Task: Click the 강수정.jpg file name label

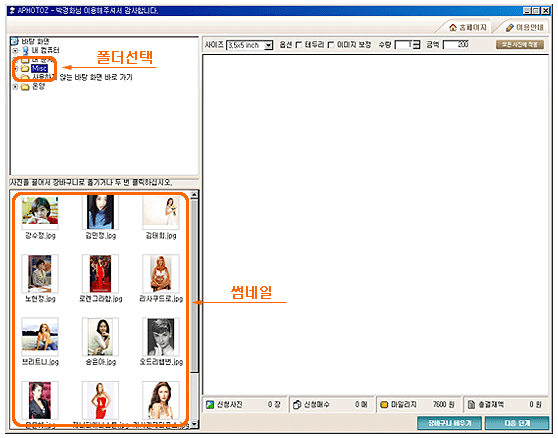Action: click(40, 236)
